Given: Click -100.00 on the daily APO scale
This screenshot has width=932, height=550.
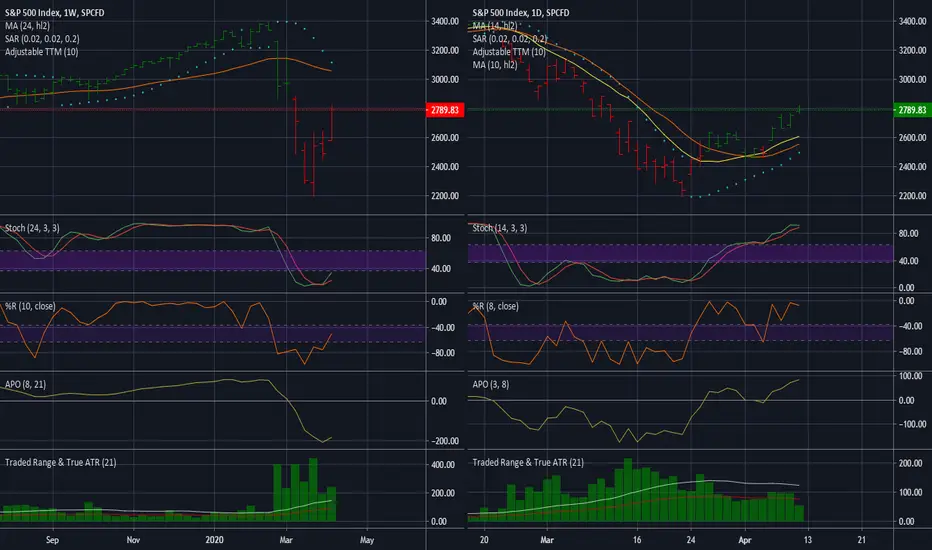Looking at the screenshot, I should point(911,424).
